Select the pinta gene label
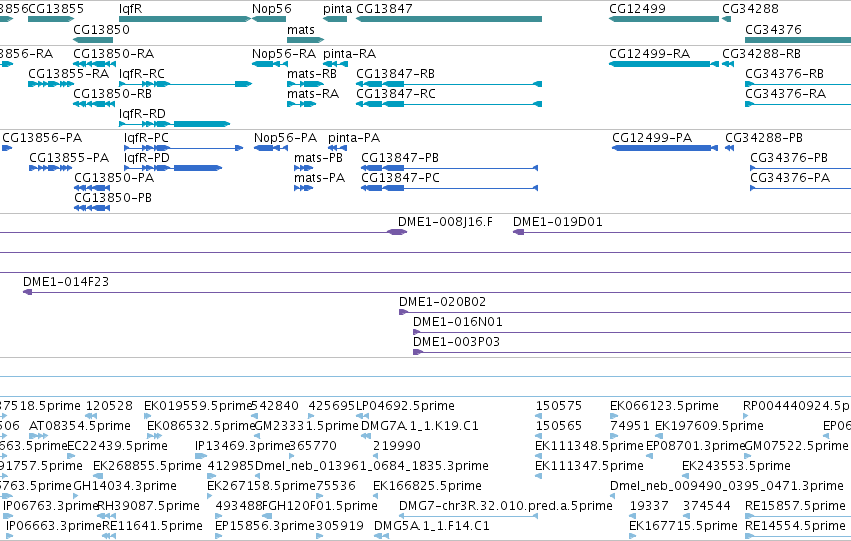The image size is (851, 541). coord(337,9)
